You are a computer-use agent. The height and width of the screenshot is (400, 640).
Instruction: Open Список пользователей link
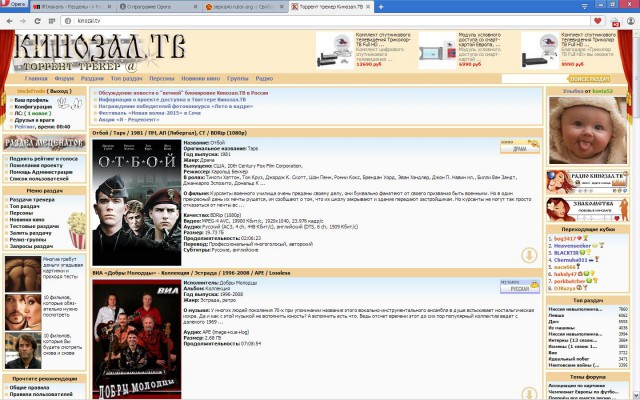39,179
